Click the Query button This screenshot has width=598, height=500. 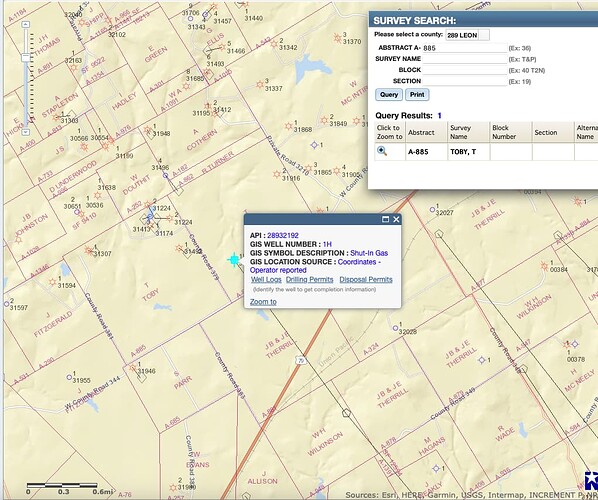pyautogui.click(x=389, y=95)
